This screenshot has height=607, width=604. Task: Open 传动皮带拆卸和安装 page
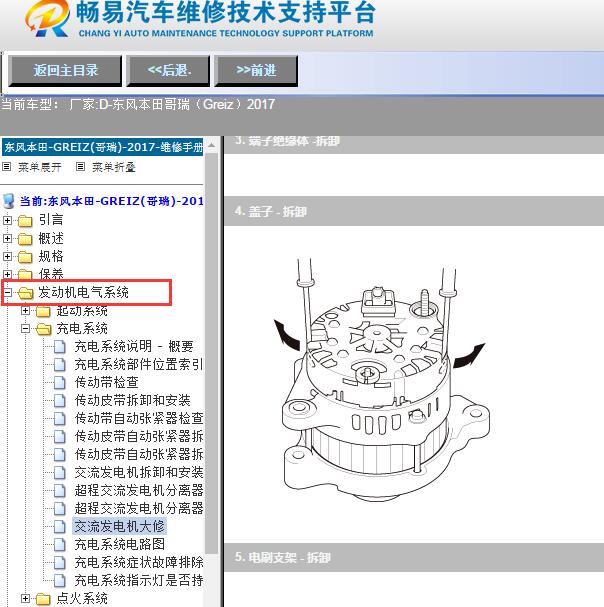click(x=132, y=400)
